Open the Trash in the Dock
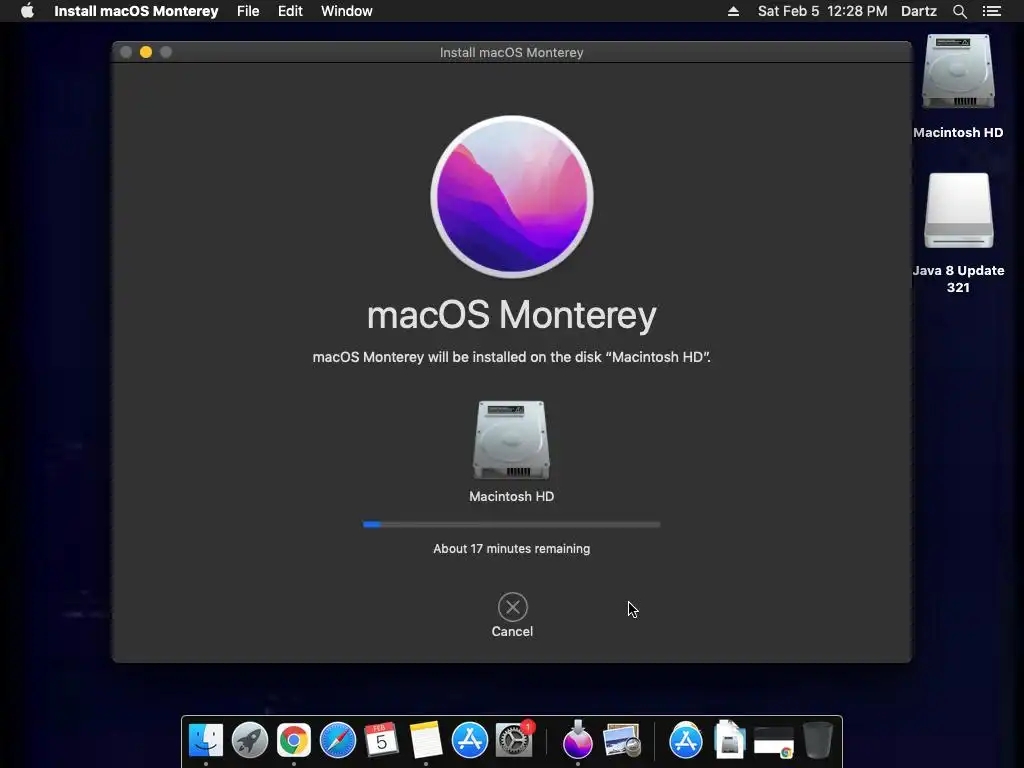This screenshot has width=1024, height=768. click(x=818, y=740)
